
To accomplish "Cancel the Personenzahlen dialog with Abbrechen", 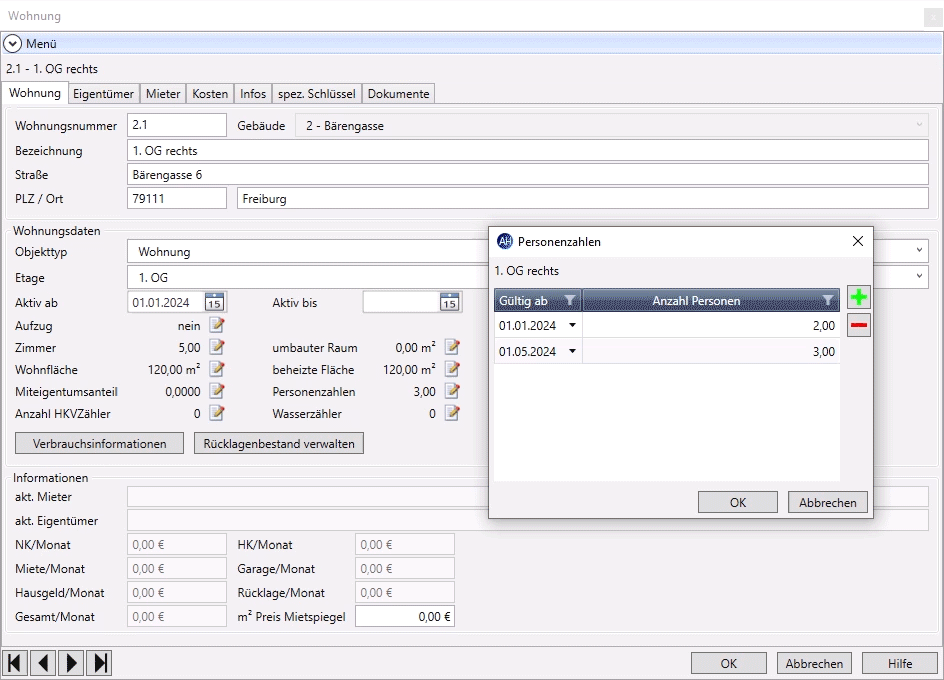I will coord(828,502).
